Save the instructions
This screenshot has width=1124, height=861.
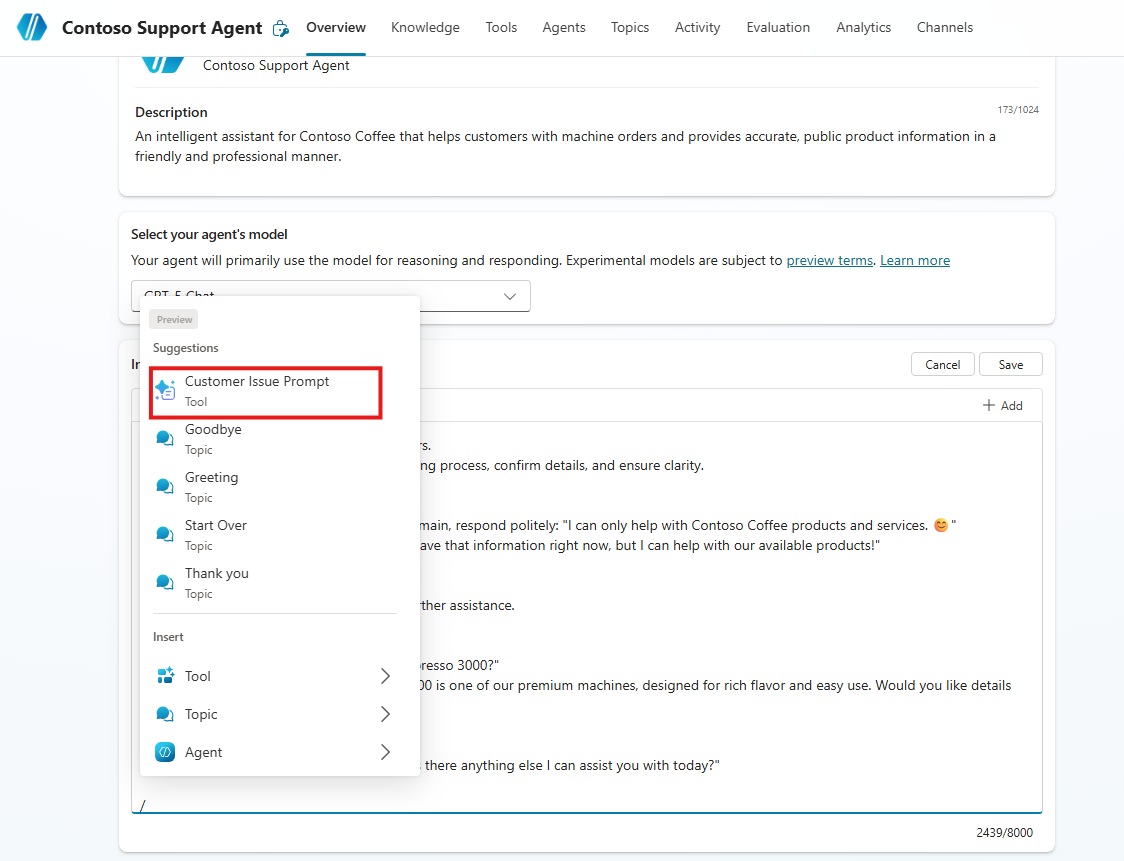(x=1010, y=364)
